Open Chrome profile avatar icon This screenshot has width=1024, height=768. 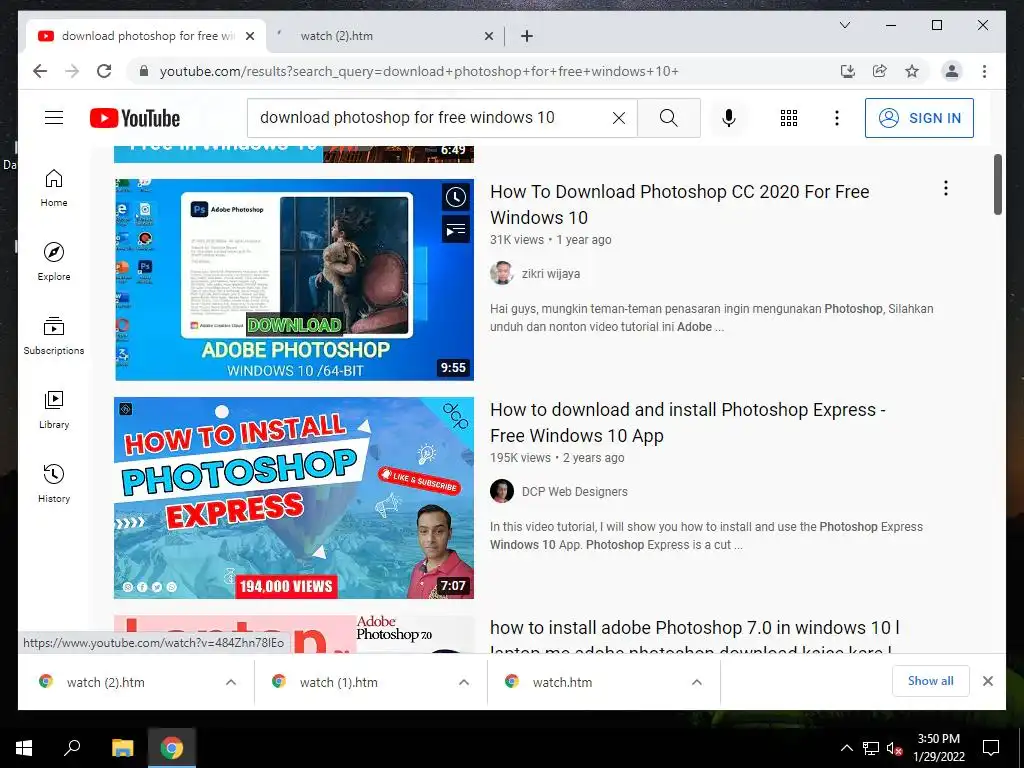pyautogui.click(x=952, y=71)
